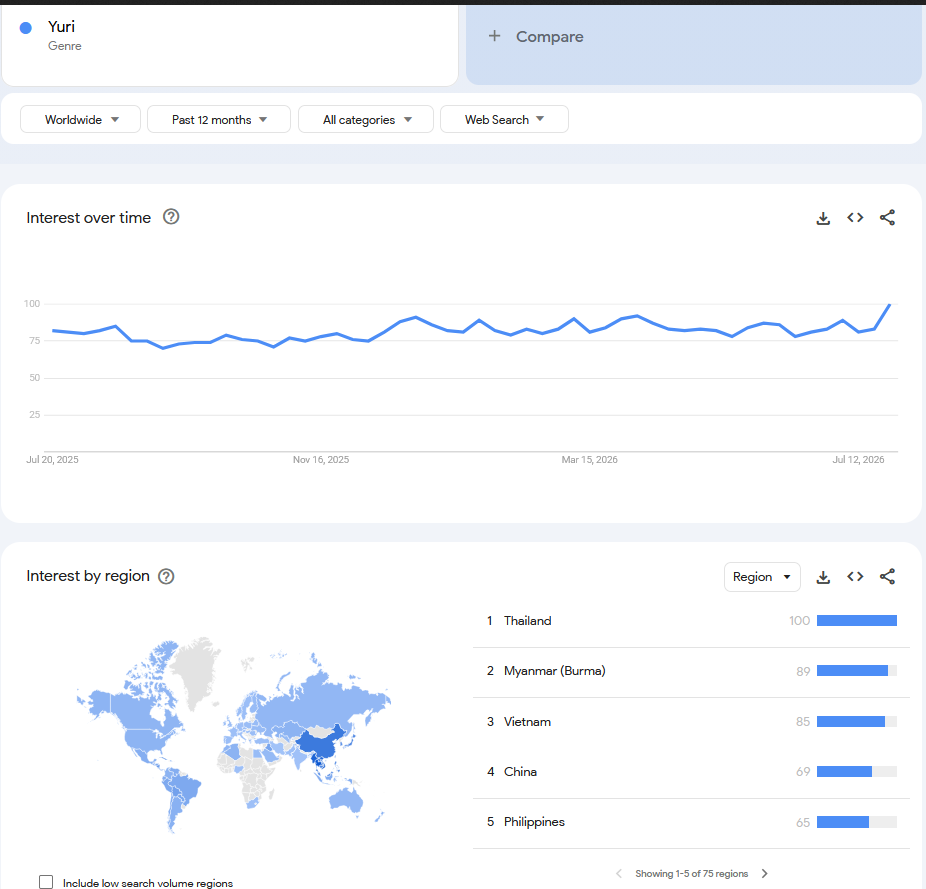Click the Nov 16, 2025 axis label
Screen dimensions: 926x889
point(321,460)
